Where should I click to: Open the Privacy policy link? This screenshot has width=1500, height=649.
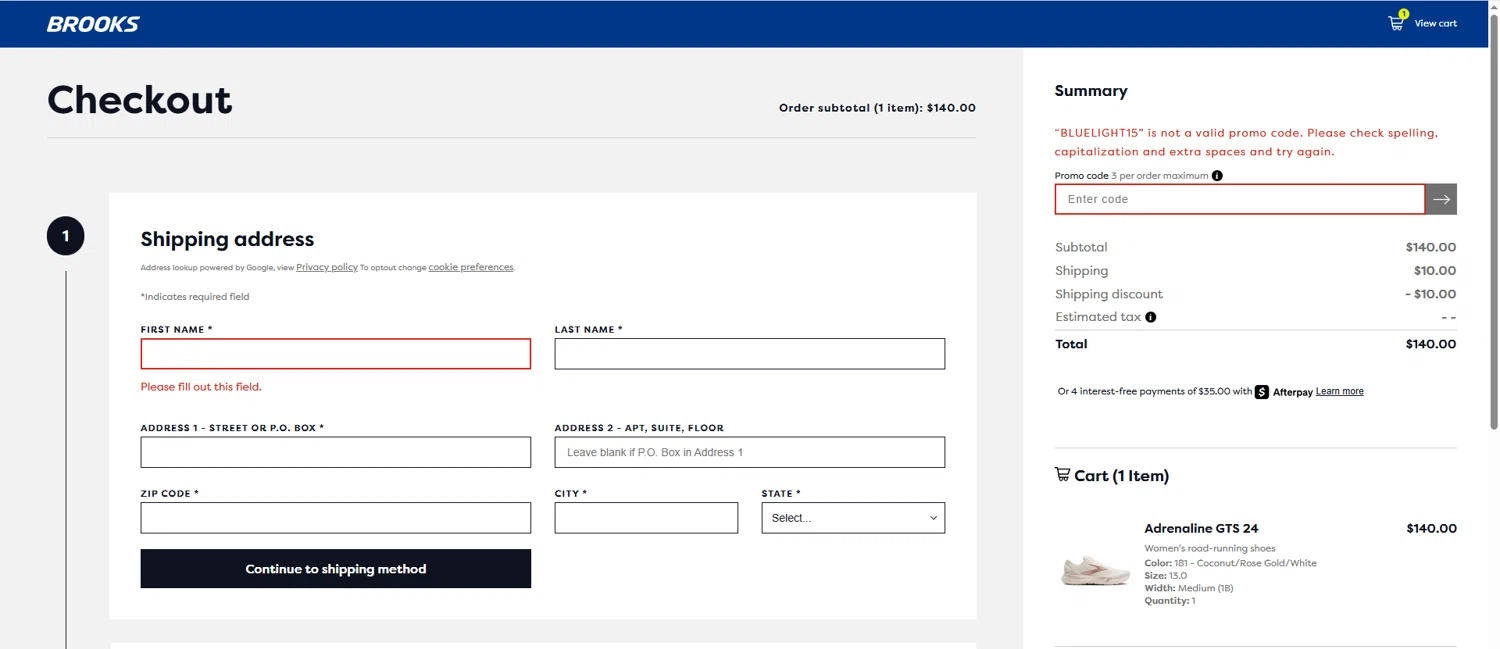[x=327, y=267]
